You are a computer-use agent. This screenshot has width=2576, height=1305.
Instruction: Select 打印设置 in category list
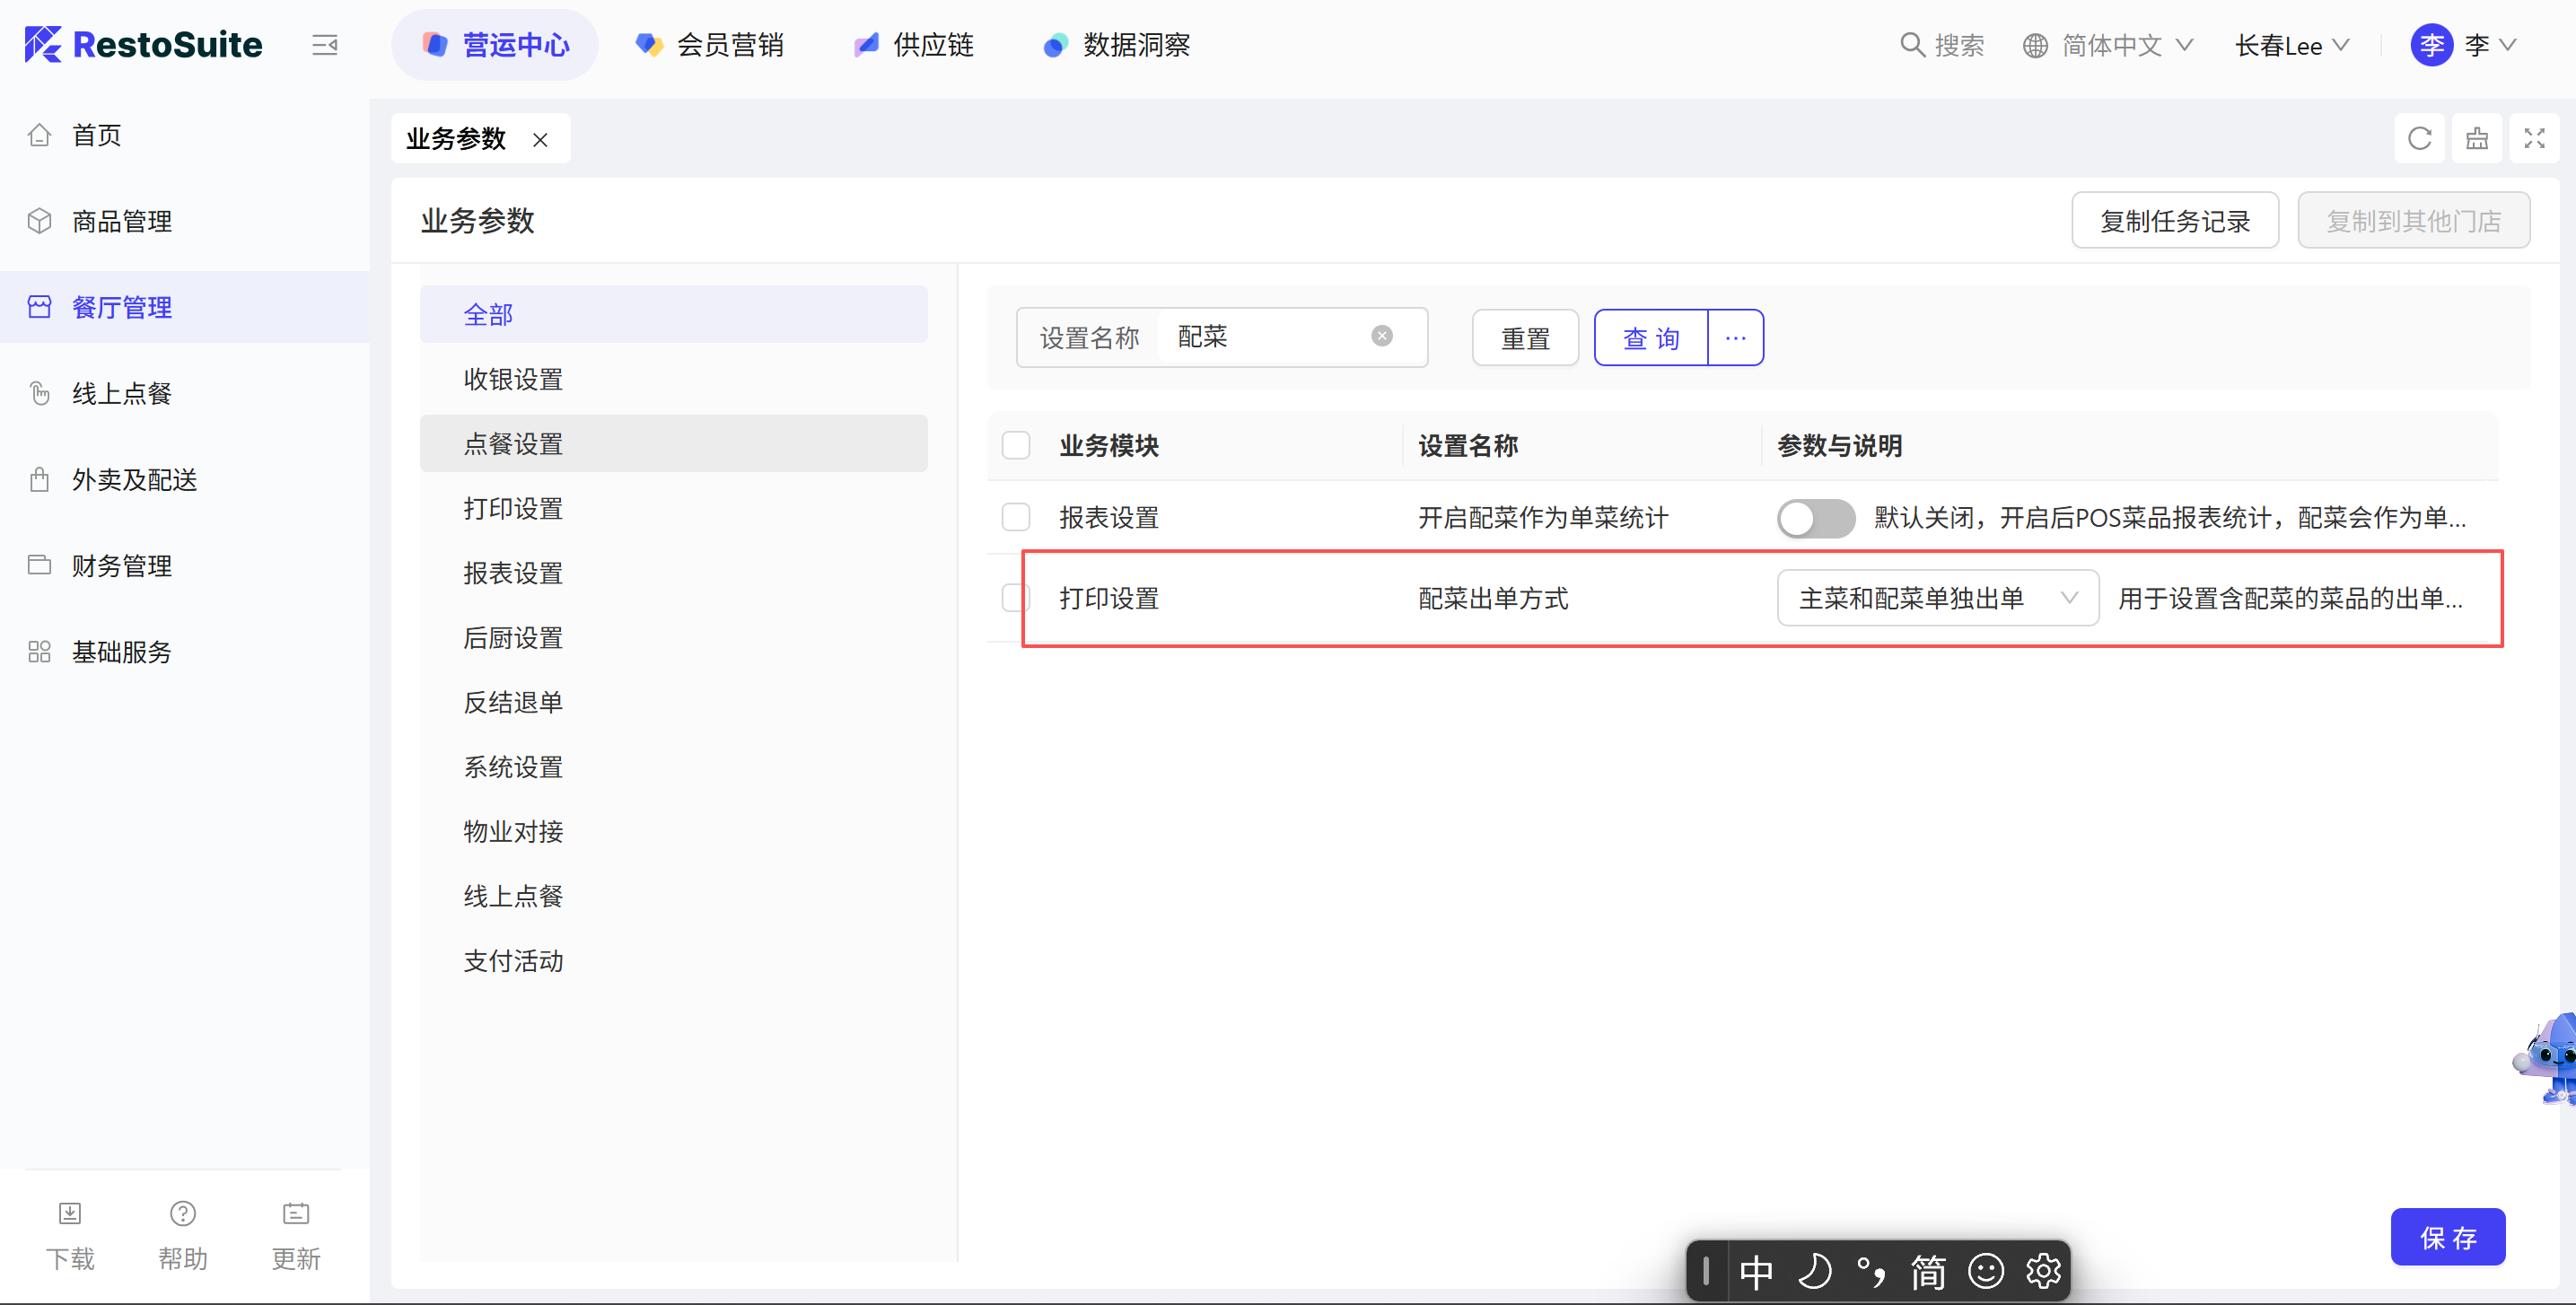[513, 508]
